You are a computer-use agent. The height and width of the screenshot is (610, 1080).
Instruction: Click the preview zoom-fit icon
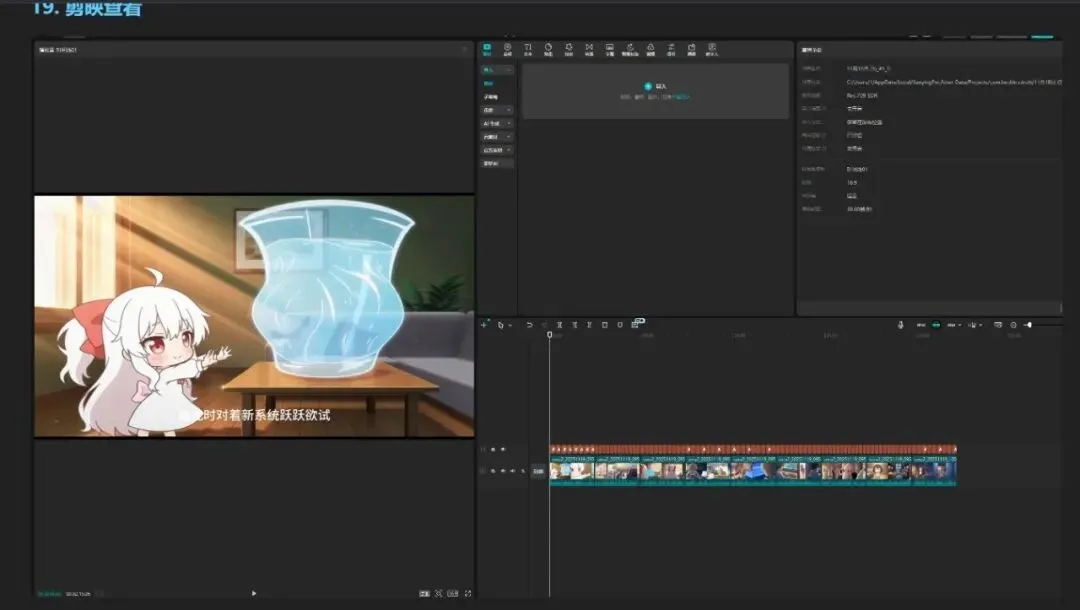coord(438,593)
